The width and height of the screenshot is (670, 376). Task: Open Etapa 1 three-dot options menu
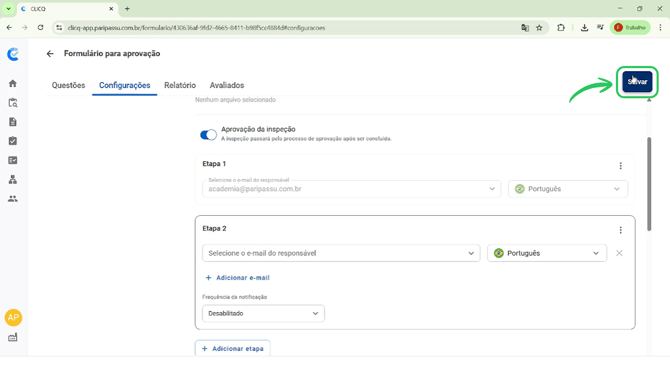click(620, 166)
